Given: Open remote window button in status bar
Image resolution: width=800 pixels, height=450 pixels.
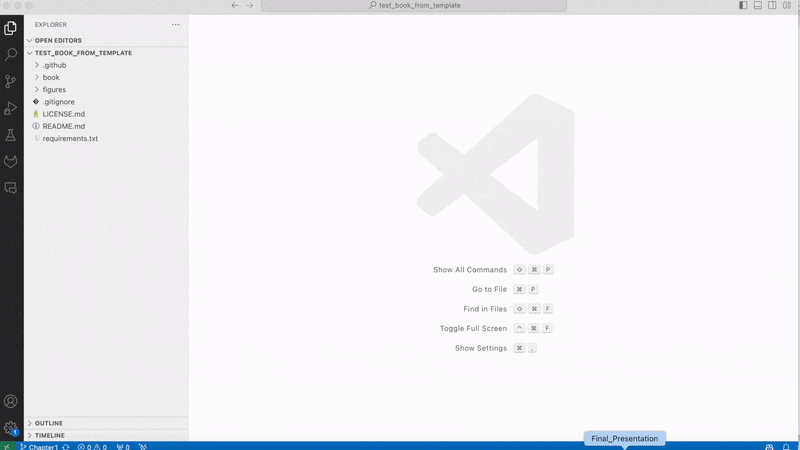Looking at the screenshot, I should pos(7,446).
